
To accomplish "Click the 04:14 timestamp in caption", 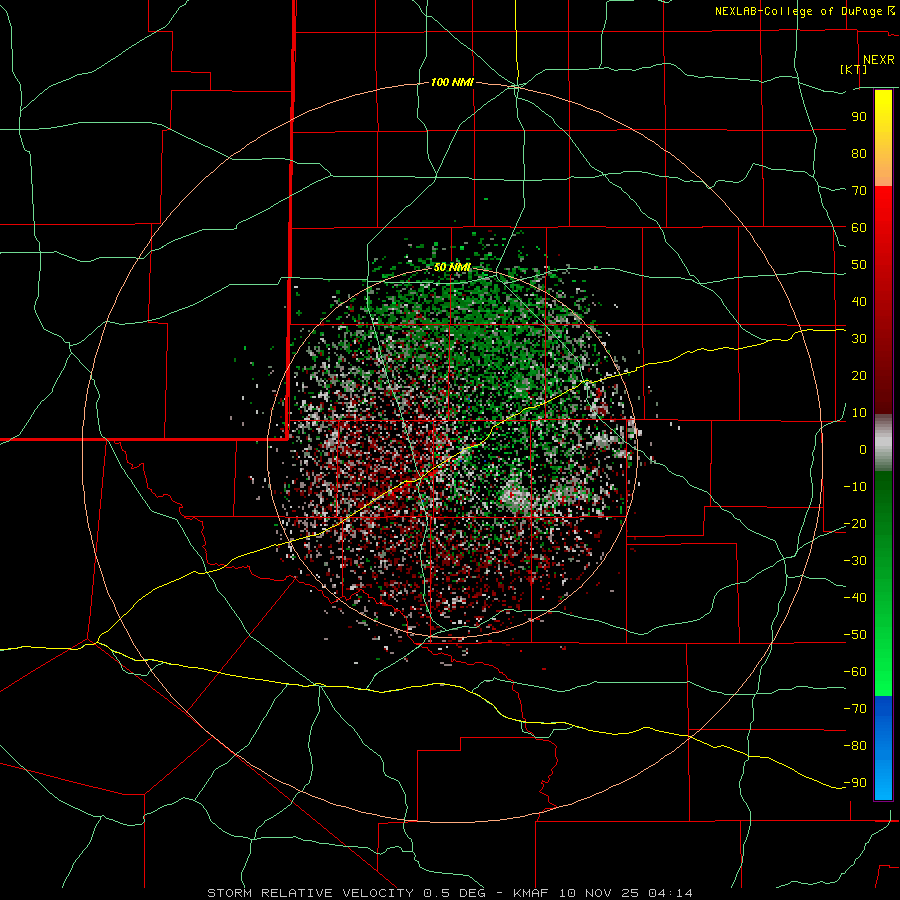I will (x=670, y=893).
